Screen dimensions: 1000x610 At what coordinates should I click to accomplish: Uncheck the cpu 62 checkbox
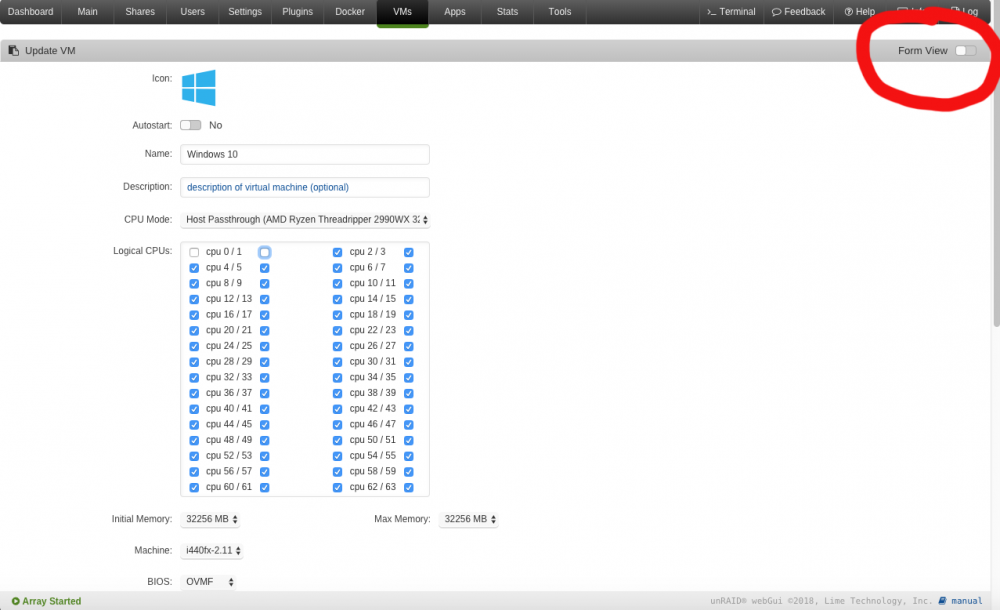click(x=337, y=487)
